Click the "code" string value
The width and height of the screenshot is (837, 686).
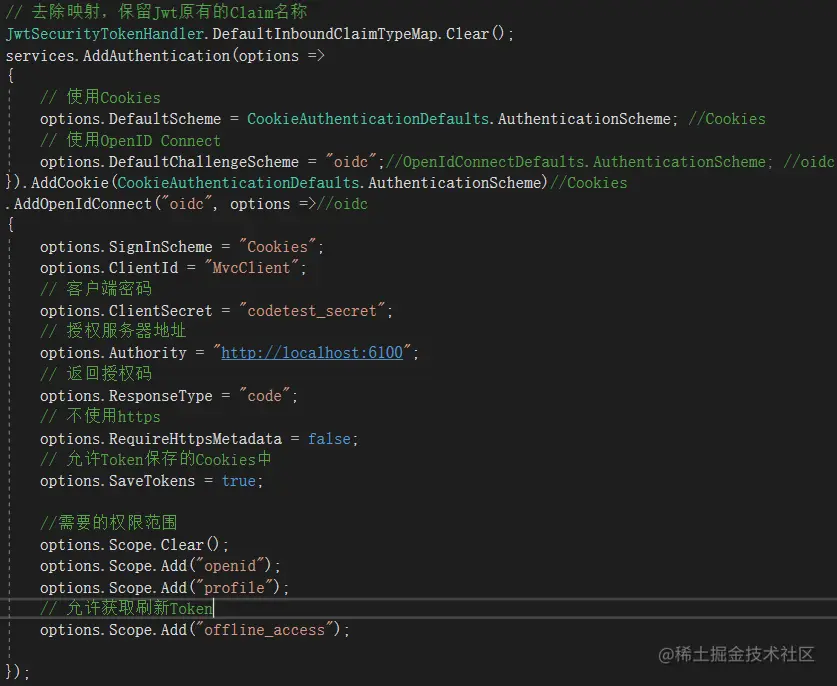click(x=264, y=396)
